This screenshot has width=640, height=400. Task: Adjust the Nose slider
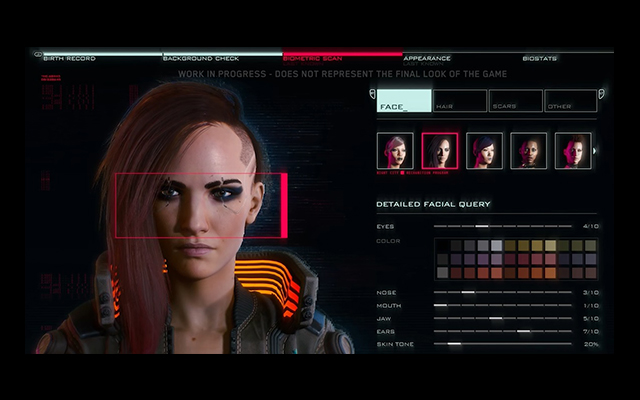pyautogui.click(x=468, y=292)
